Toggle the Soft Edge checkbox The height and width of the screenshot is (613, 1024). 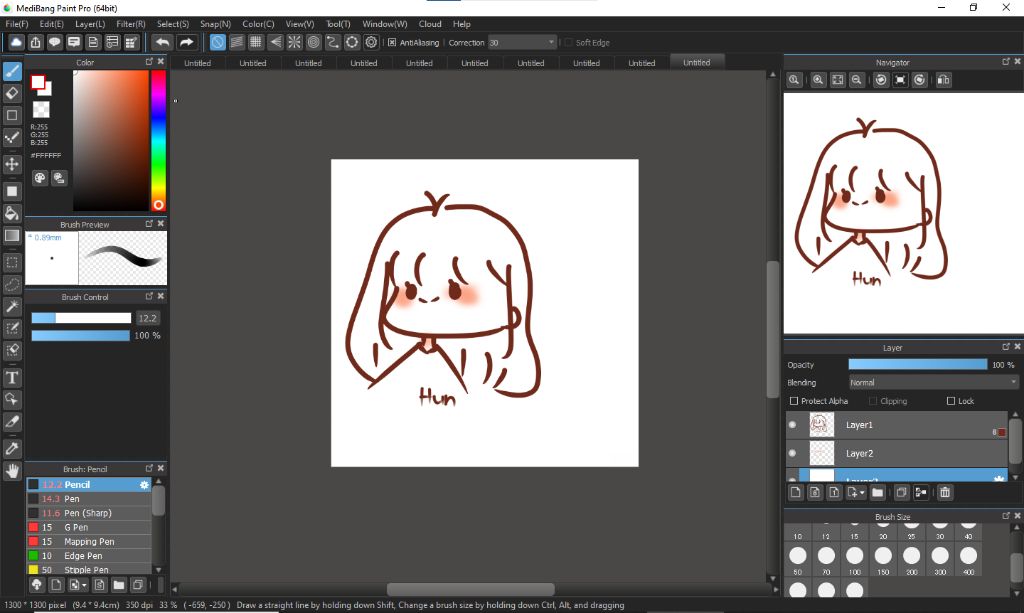568,42
